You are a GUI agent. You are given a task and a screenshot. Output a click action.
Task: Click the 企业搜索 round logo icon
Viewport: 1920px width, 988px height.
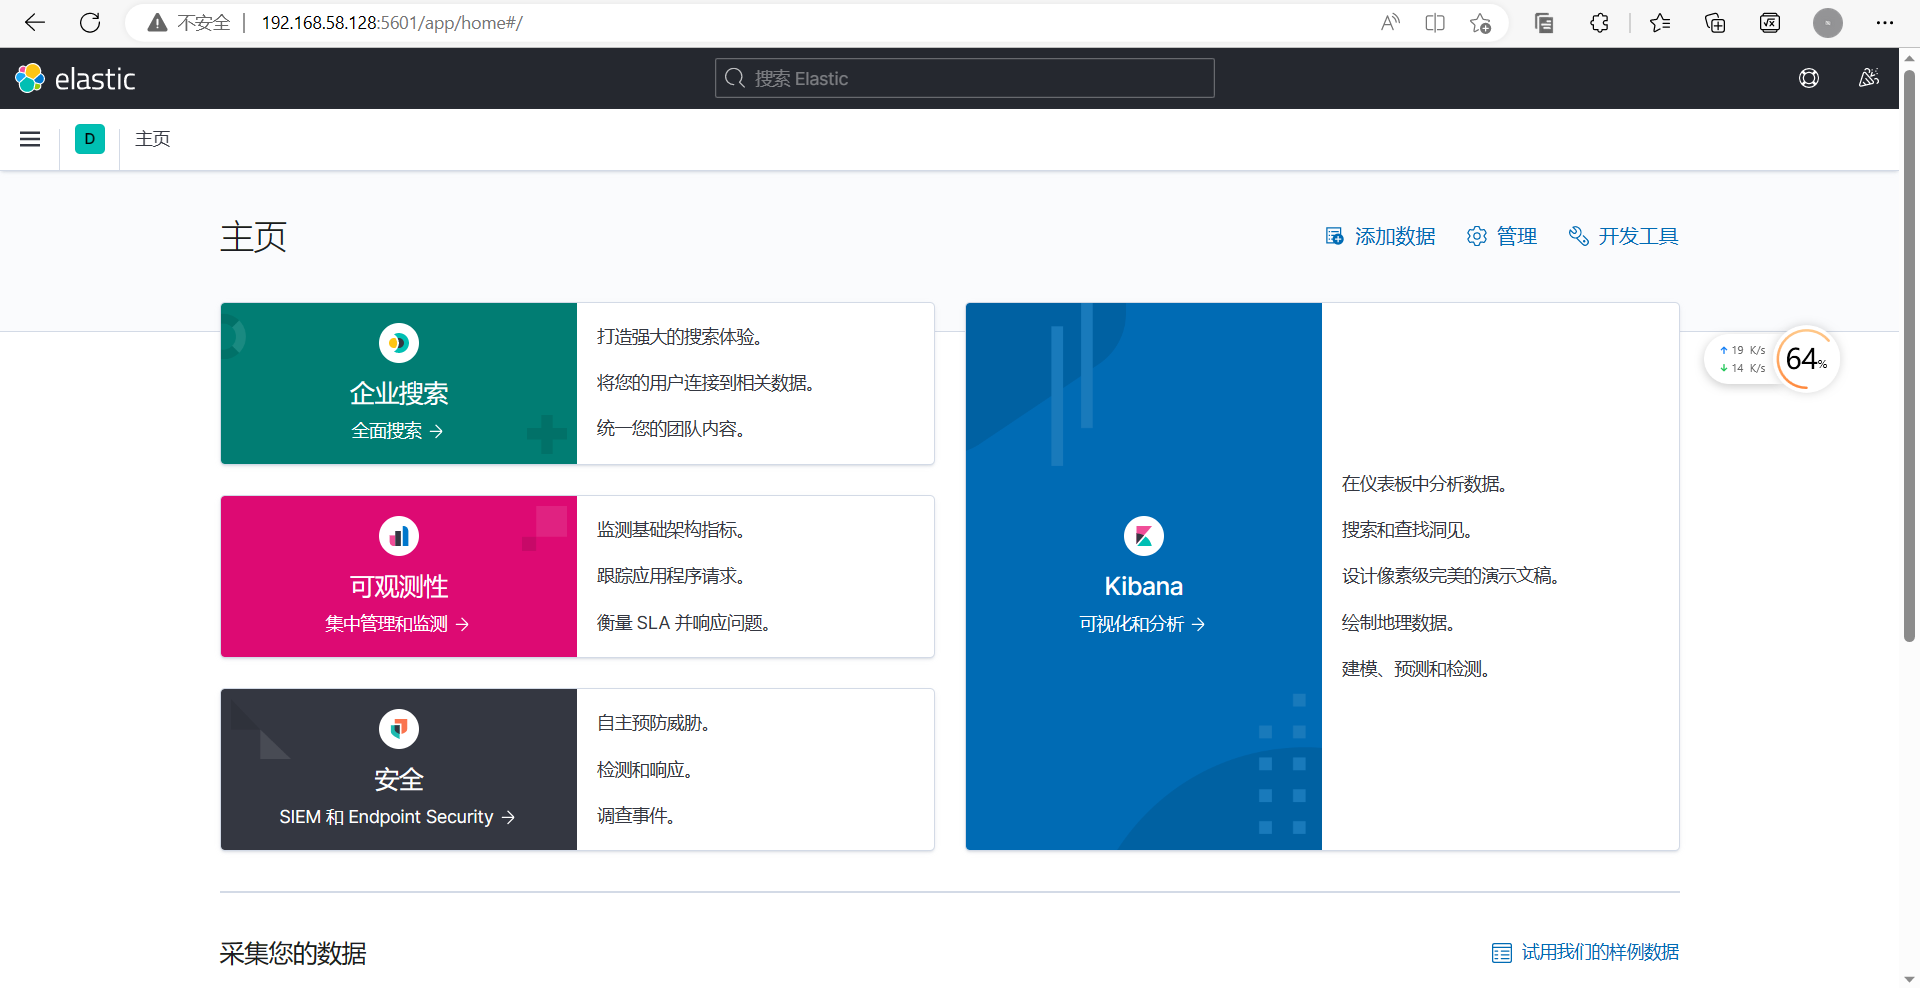(399, 343)
